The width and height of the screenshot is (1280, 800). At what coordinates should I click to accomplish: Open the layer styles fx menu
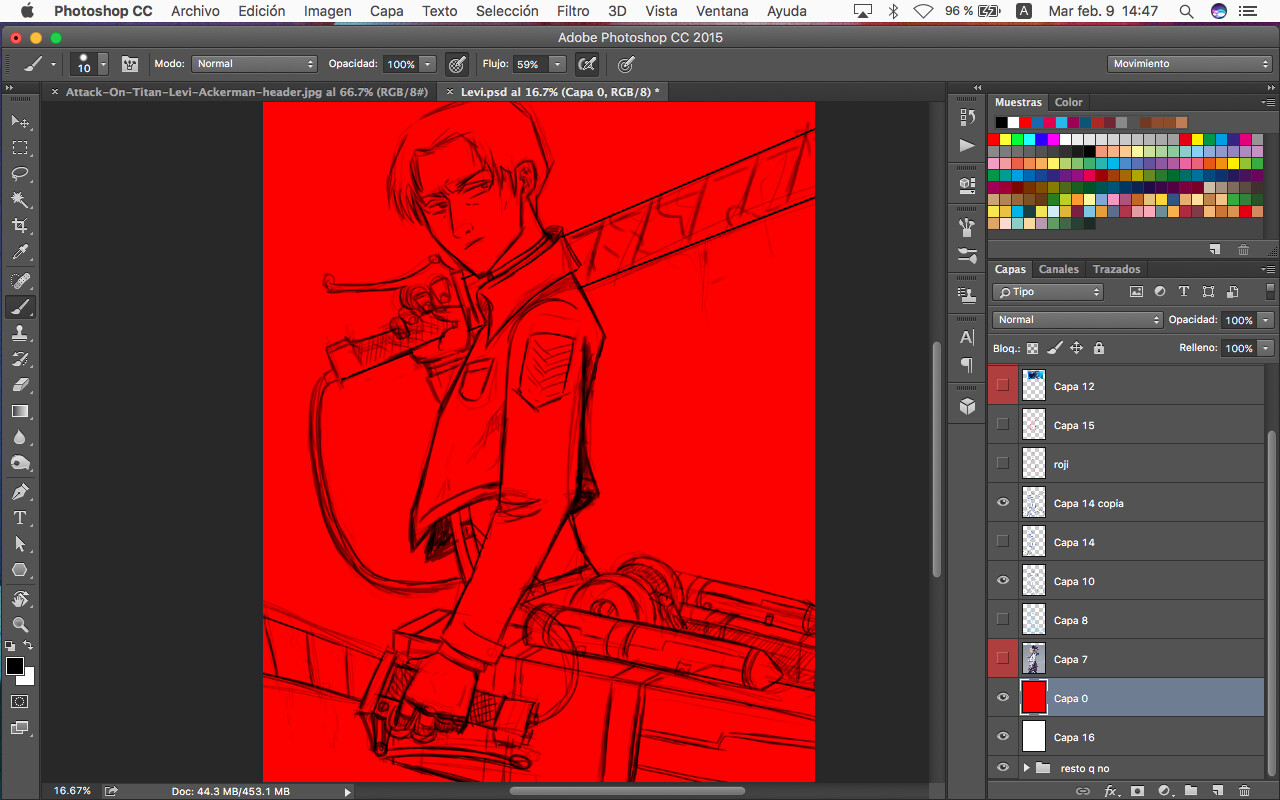[1110, 790]
